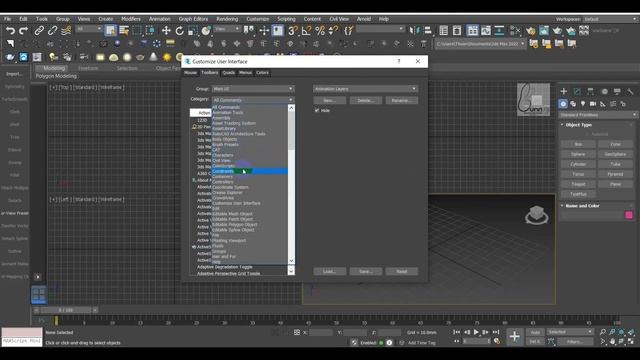Toggle the Angle Snap button
Screen dimensions: 640x360
pyautogui.click(x=307, y=31)
